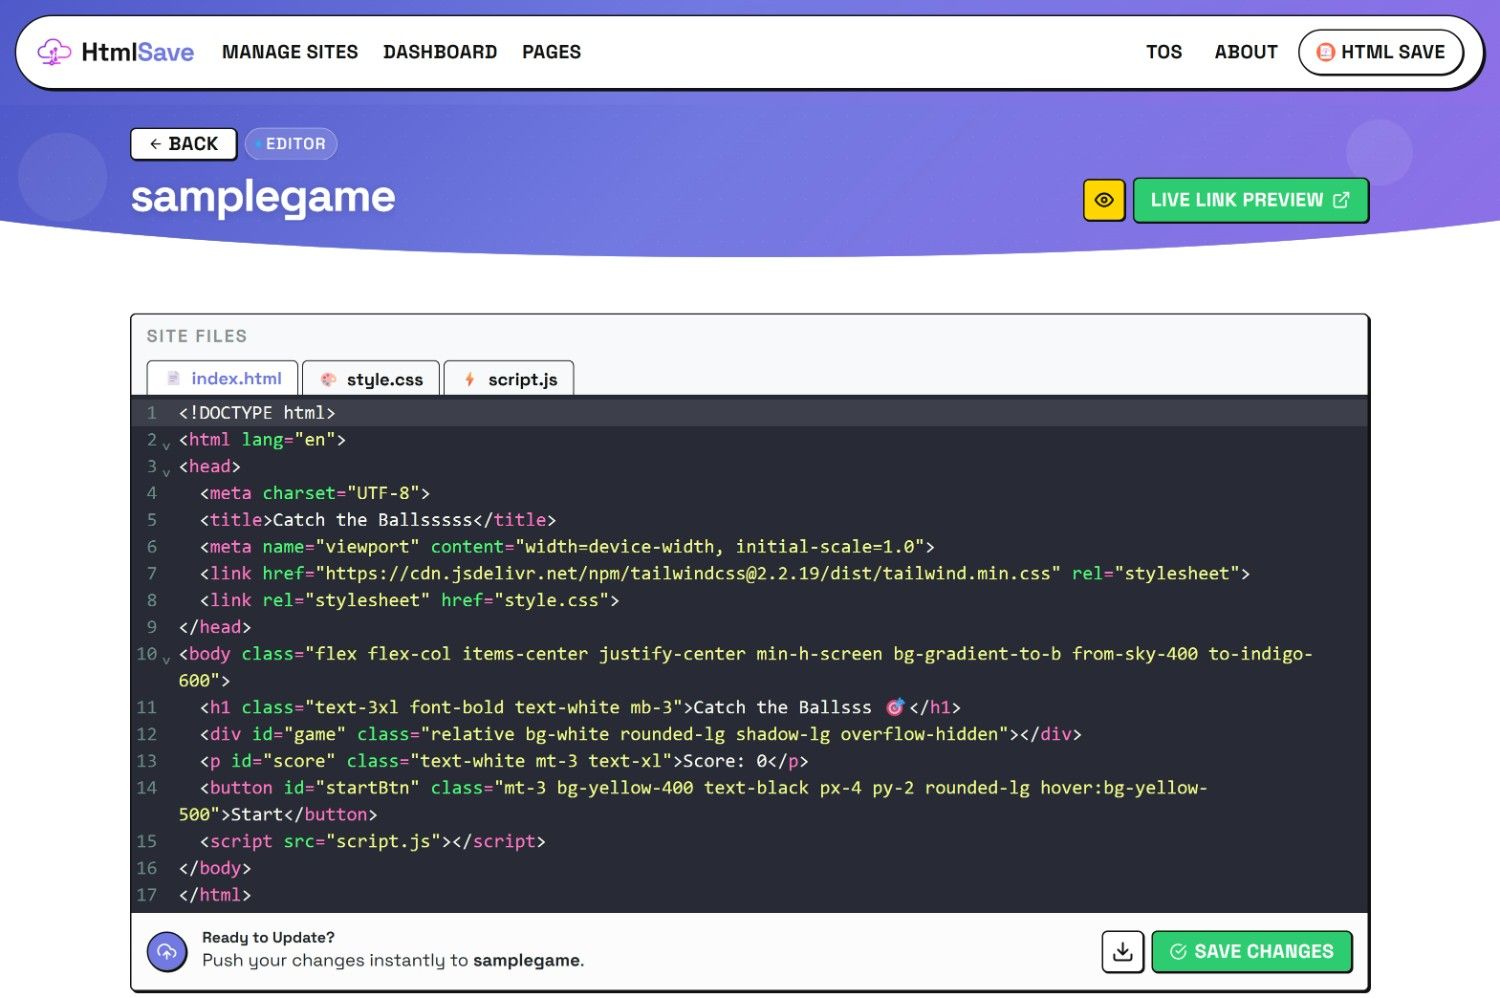Go to the Dashboard menu item
Screen dimensions: 1500x998
click(x=440, y=51)
